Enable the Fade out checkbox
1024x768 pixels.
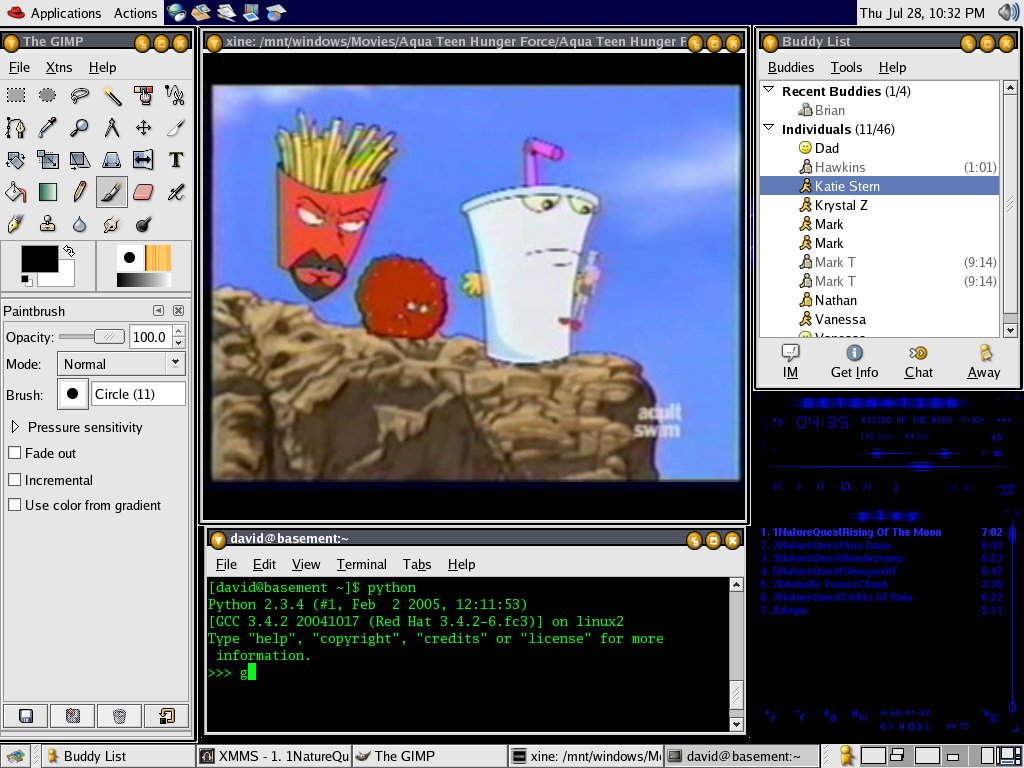click(14, 453)
